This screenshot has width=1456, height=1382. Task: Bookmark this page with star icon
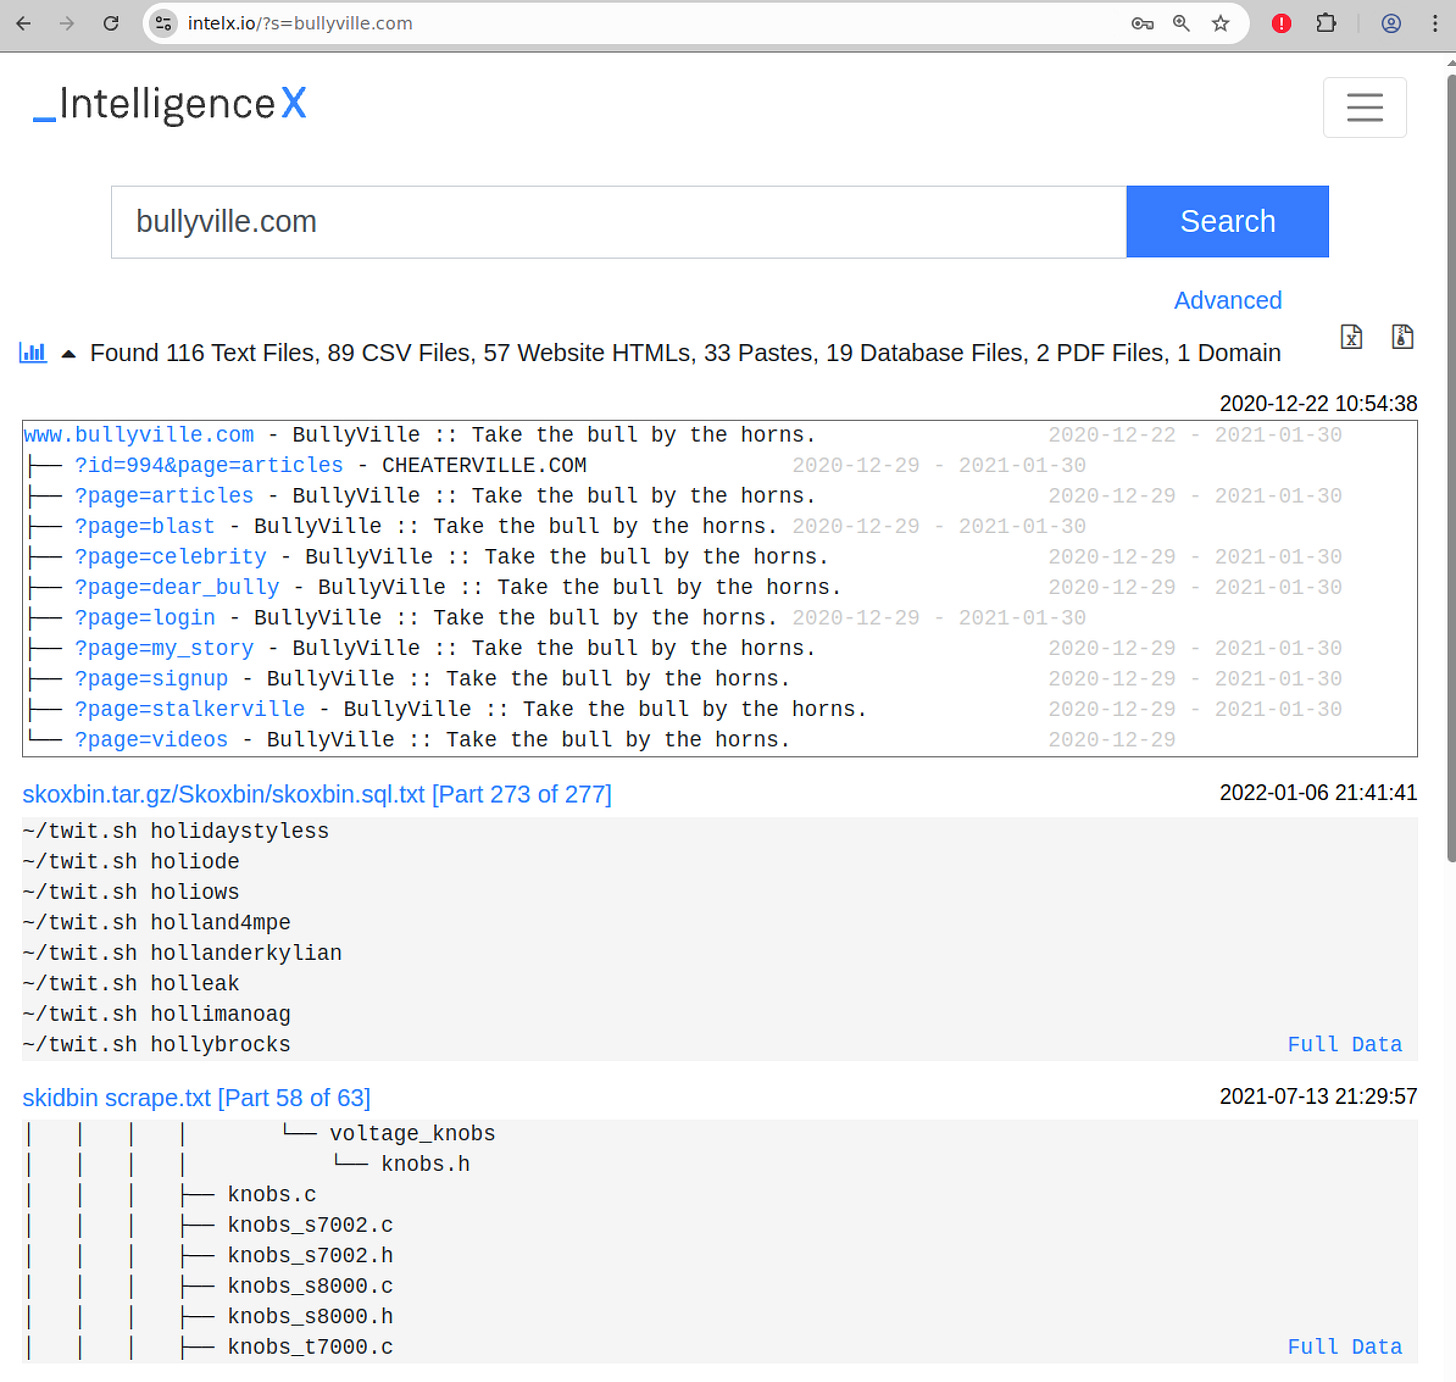pyautogui.click(x=1220, y=23)
